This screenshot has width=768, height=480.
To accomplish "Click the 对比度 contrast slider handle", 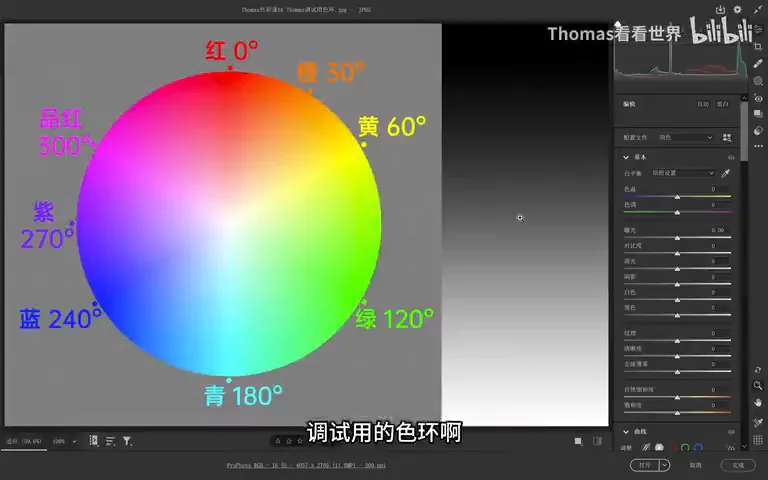I will pyautogui.click(x=677, y=253).
